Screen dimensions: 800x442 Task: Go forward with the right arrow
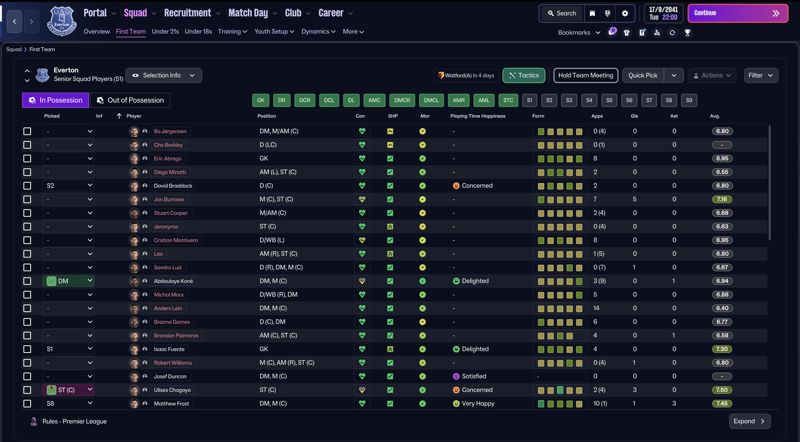[31, 21]
